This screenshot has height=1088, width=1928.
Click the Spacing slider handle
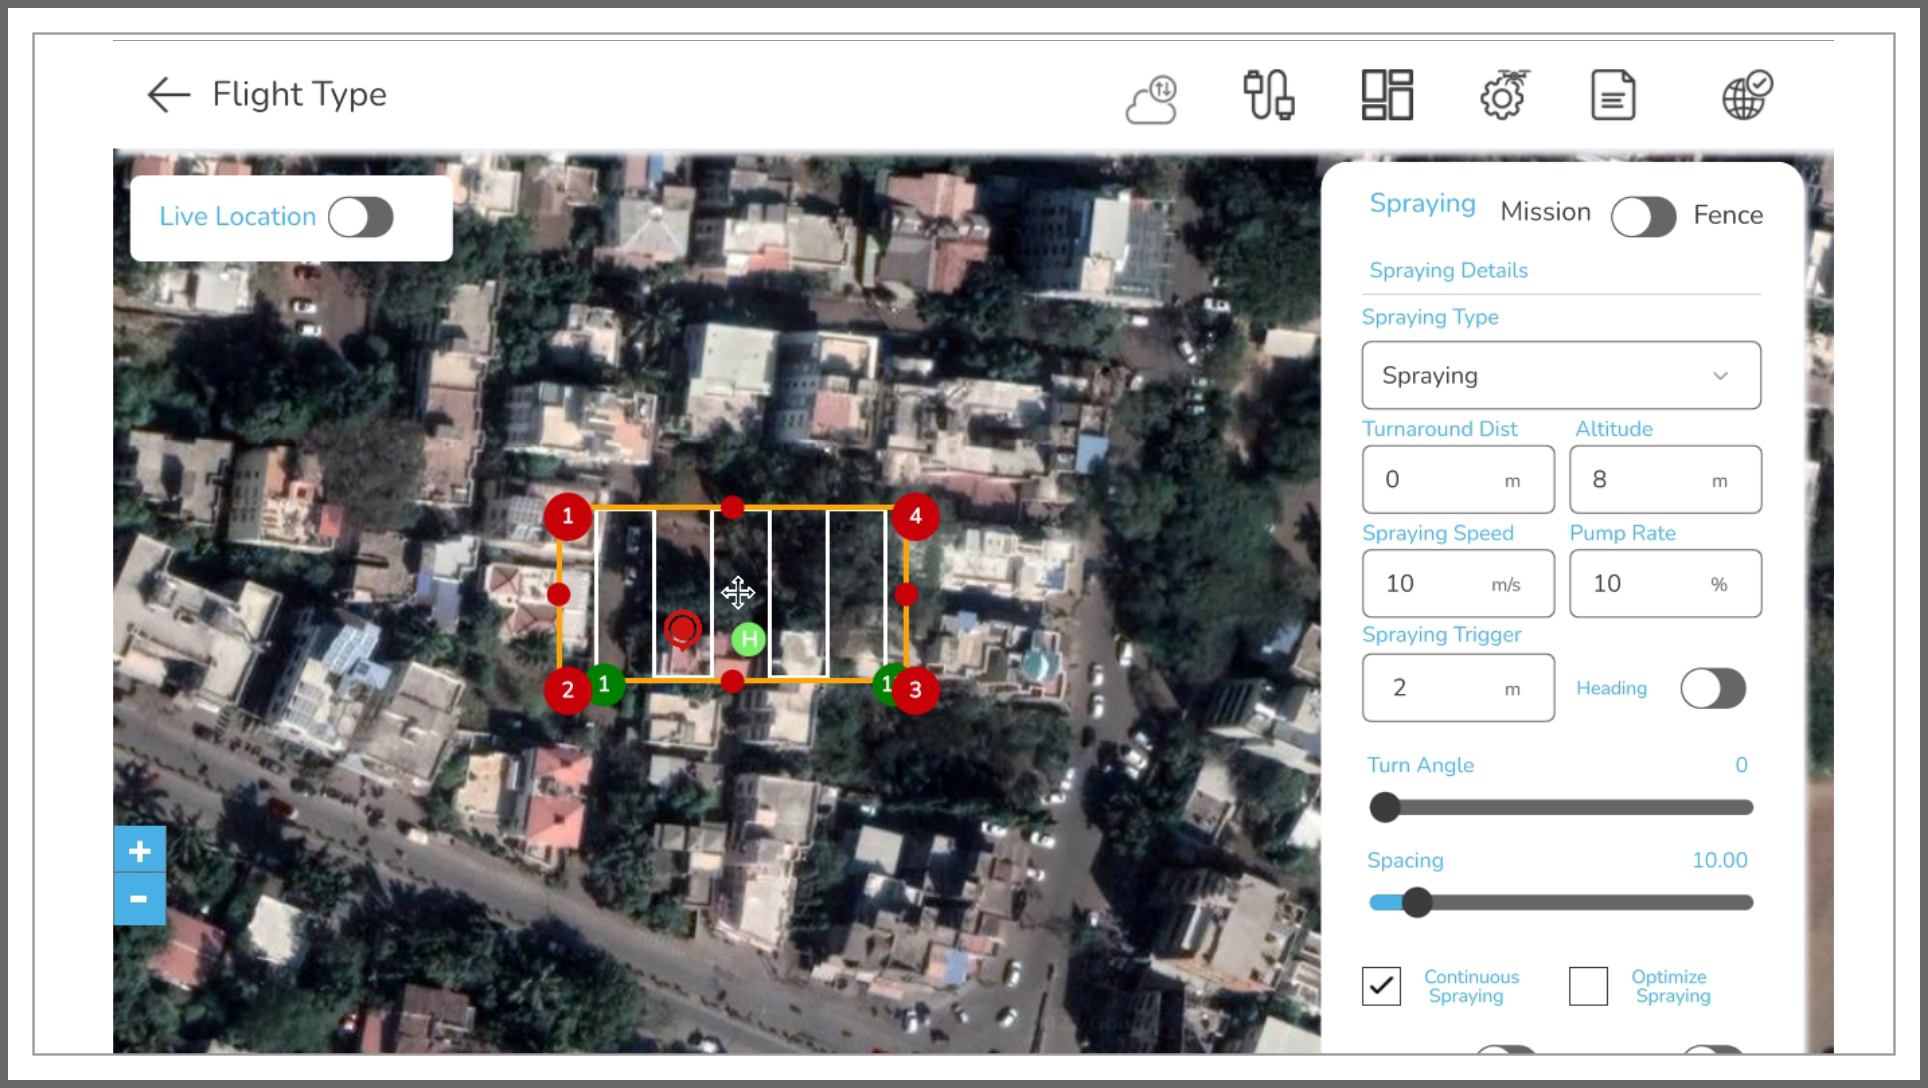tap(1416, 901)
